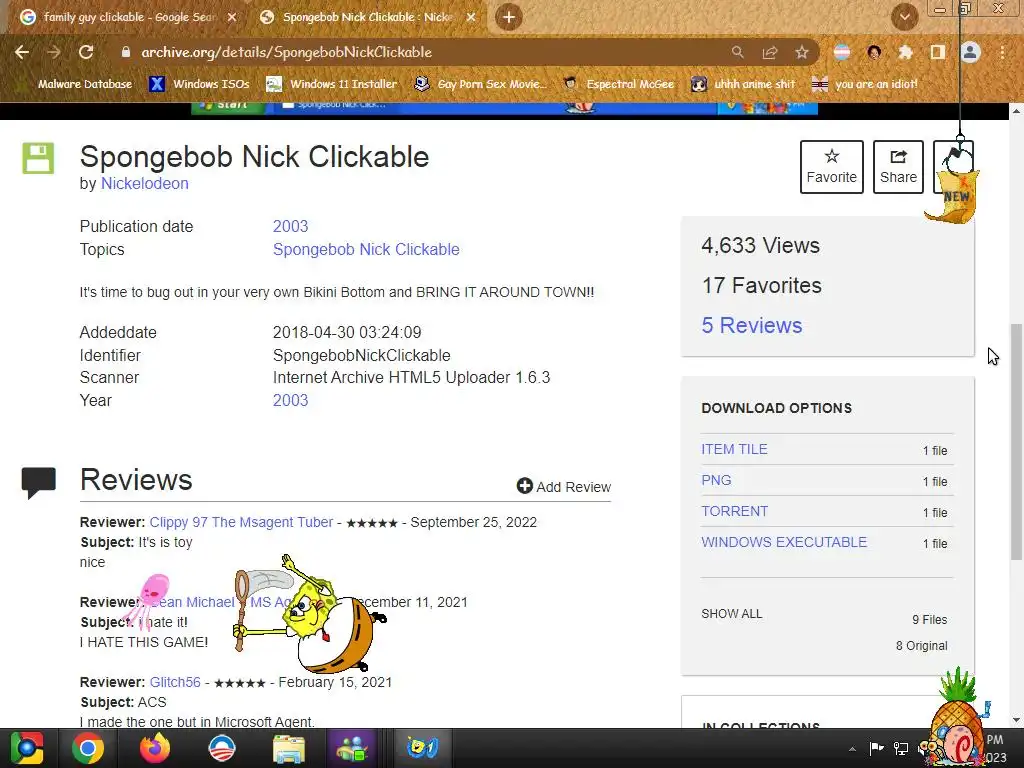Click the forward navigation arrow

click(54, 52)
